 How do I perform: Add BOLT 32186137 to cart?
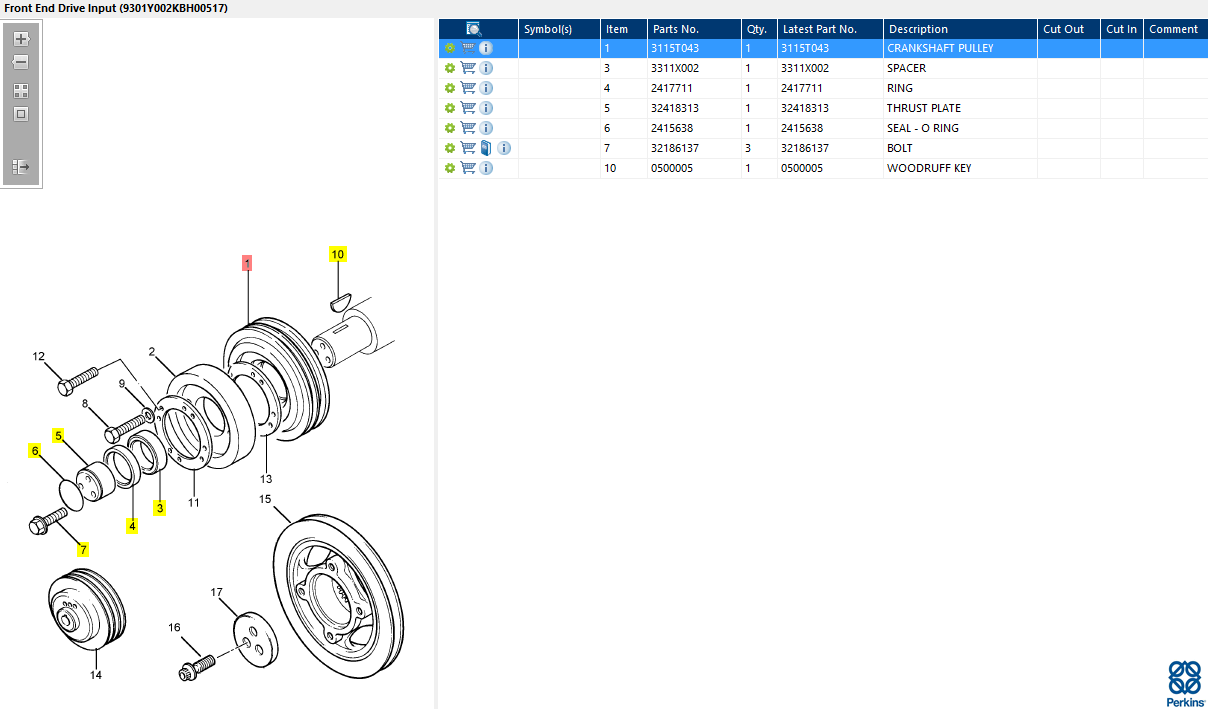click(x=468, y=148)
